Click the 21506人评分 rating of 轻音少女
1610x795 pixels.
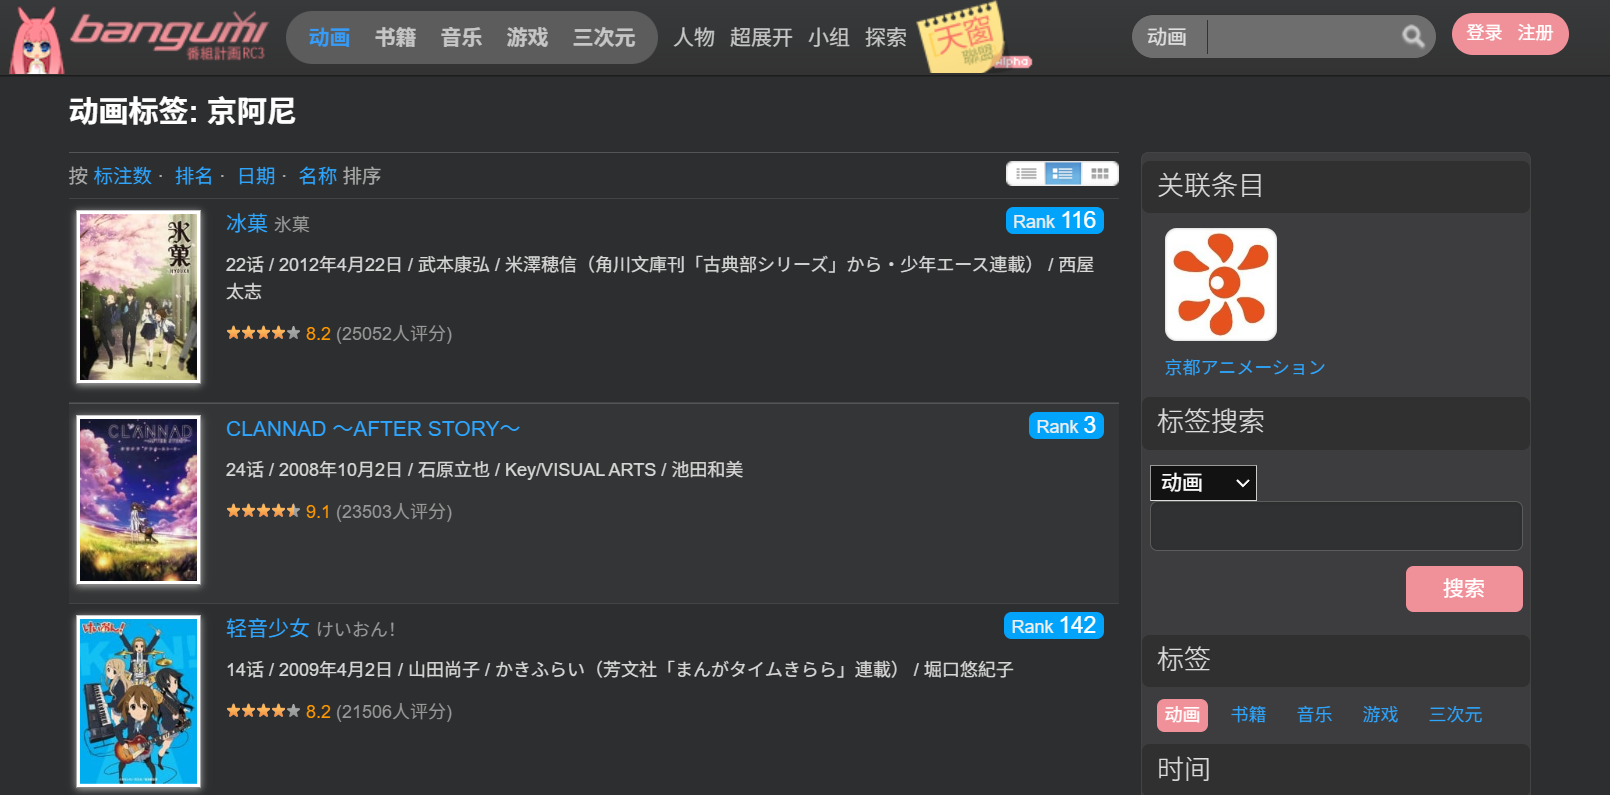coord(394,711)
